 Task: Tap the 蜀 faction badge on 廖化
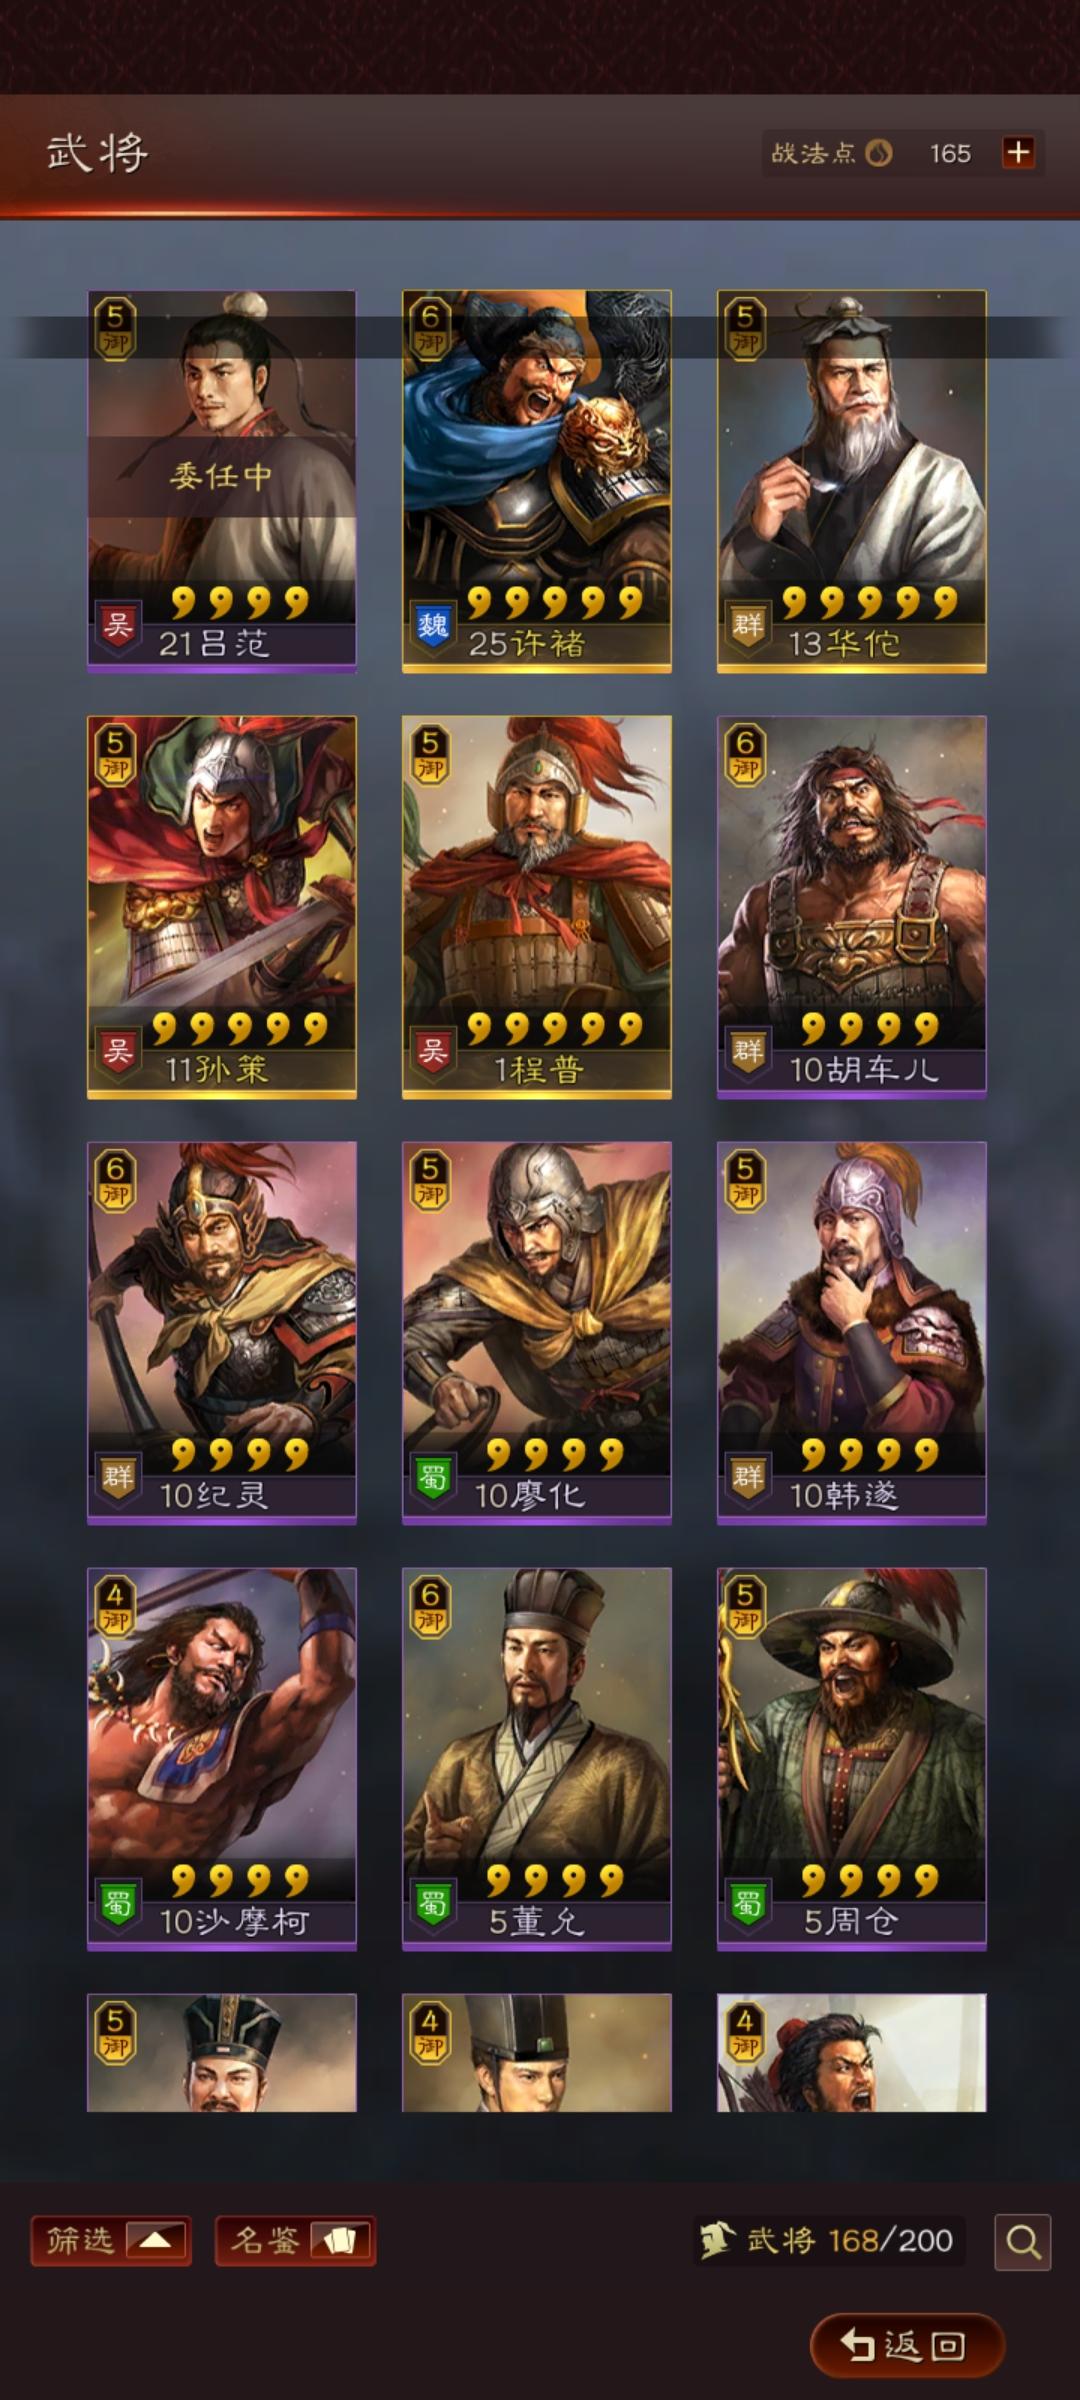(x=432, y=1477)
